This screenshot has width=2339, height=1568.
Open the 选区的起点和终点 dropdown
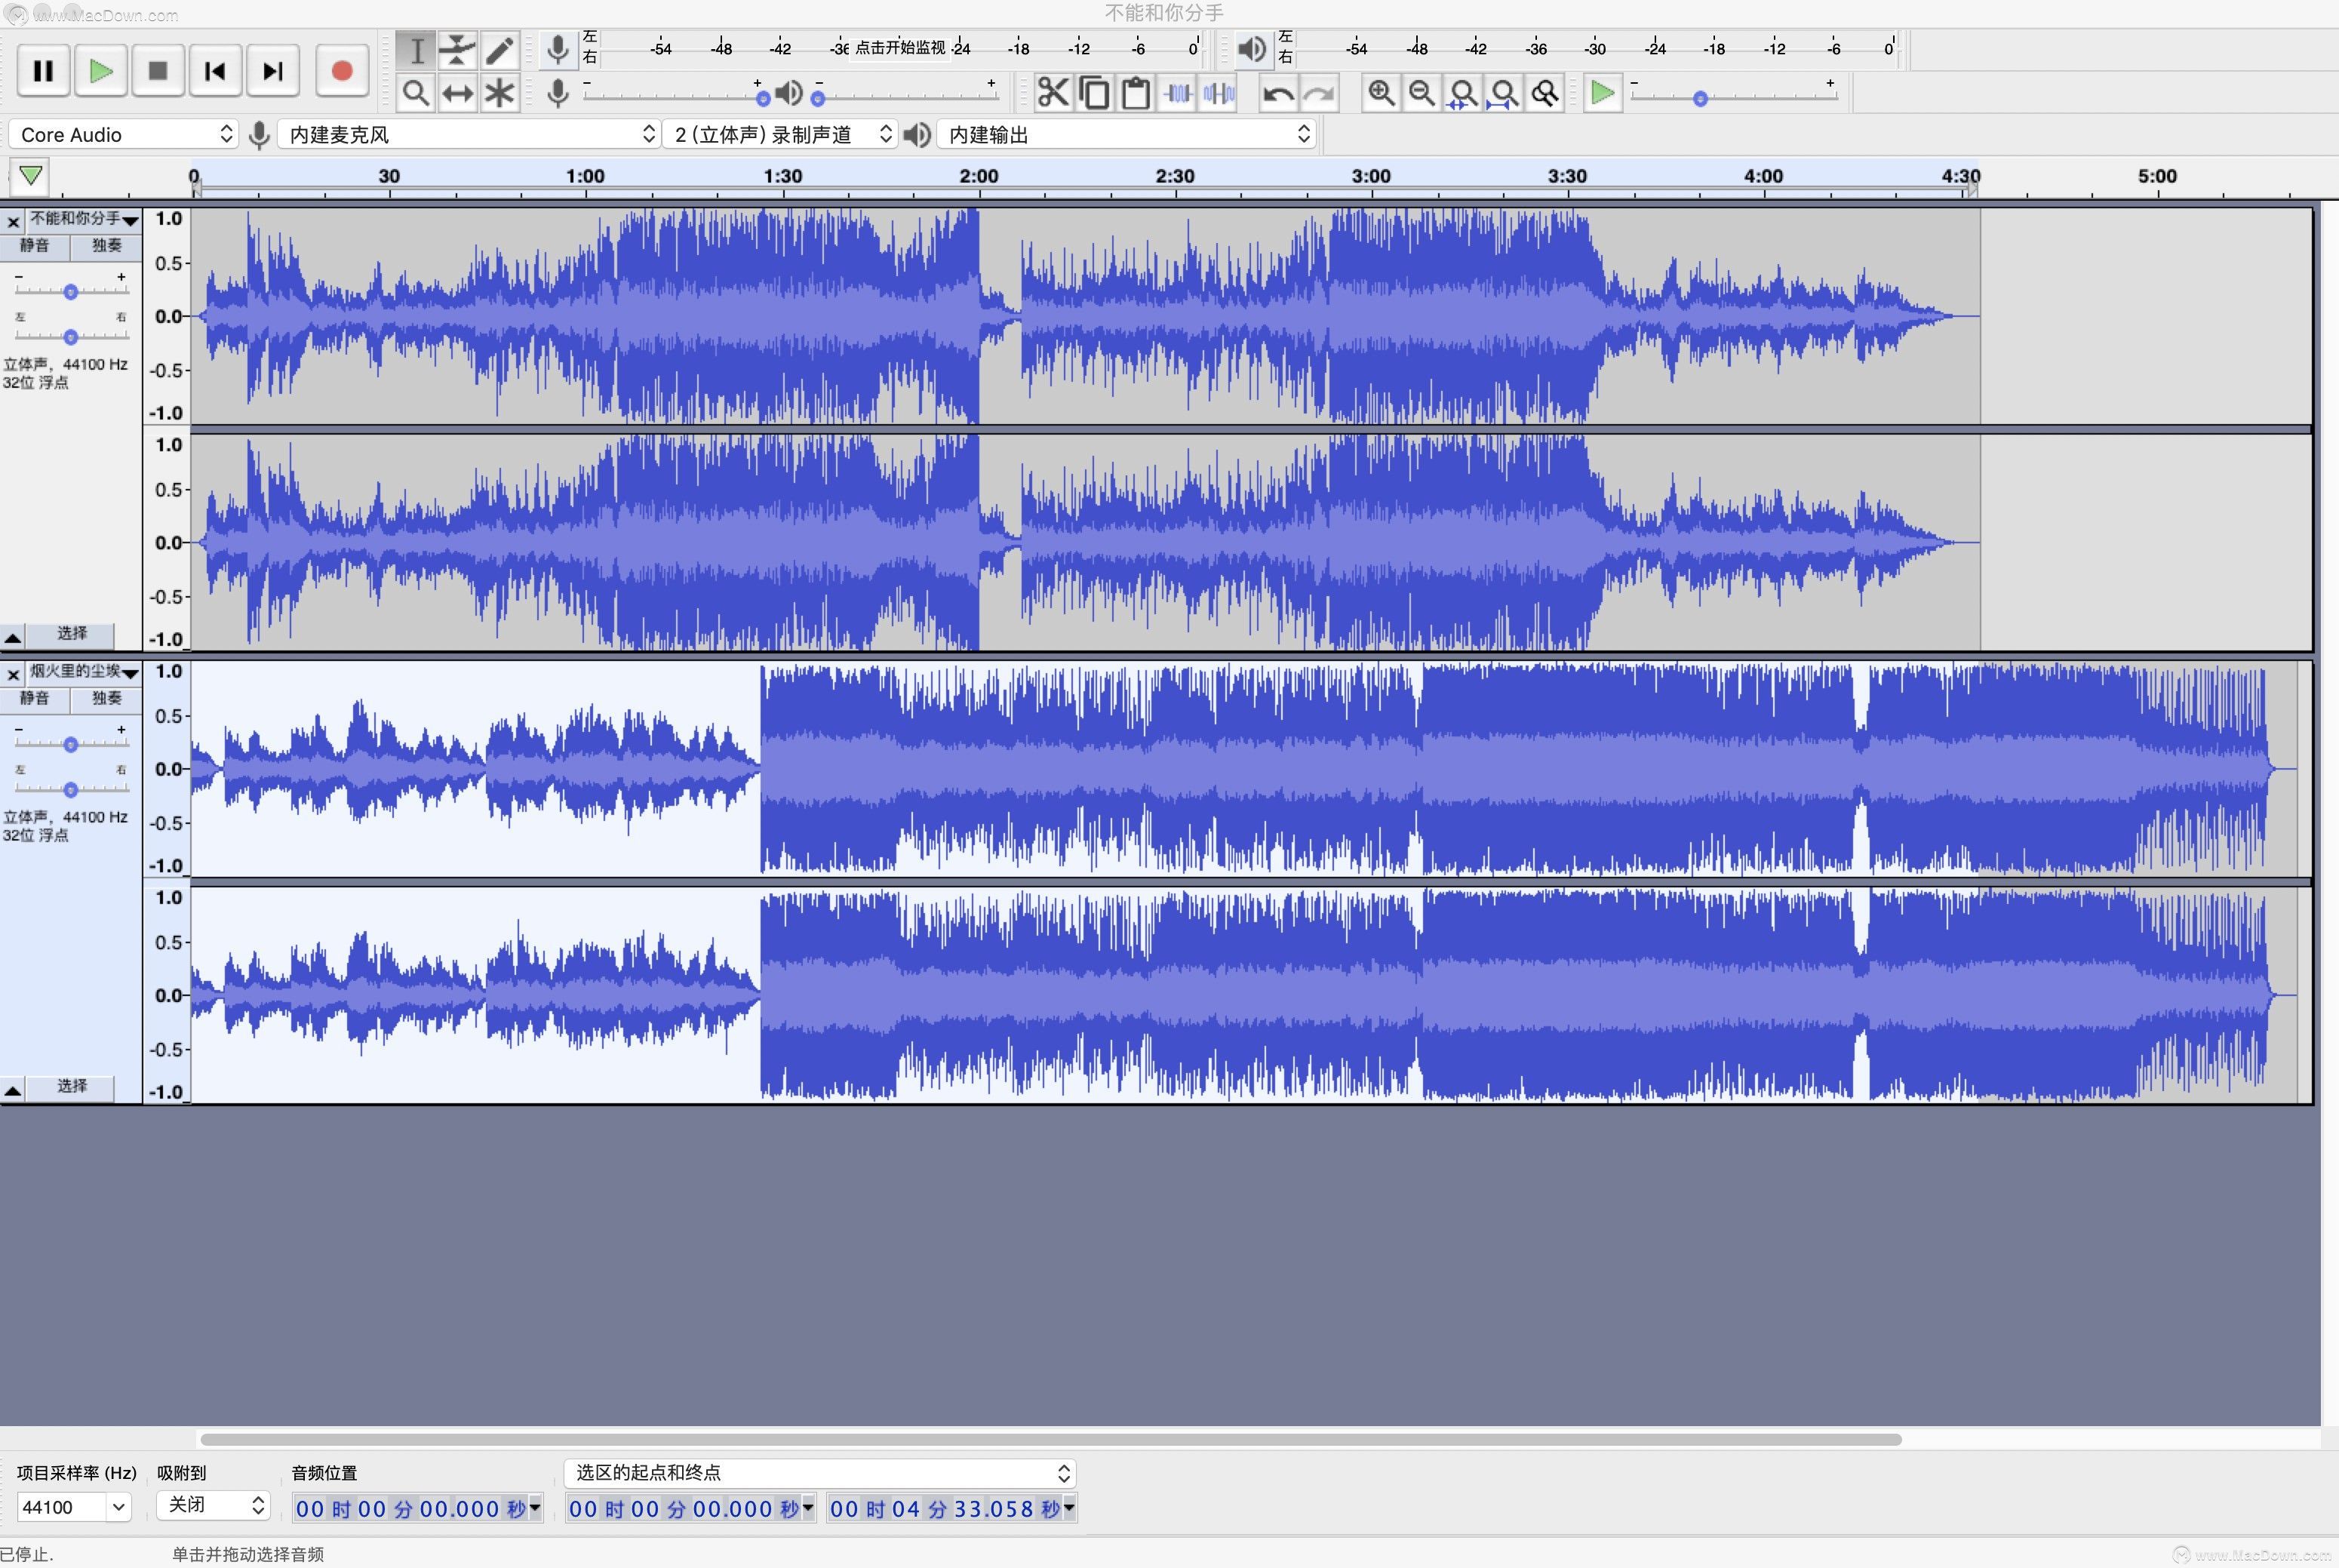[x=820, y=1473]
